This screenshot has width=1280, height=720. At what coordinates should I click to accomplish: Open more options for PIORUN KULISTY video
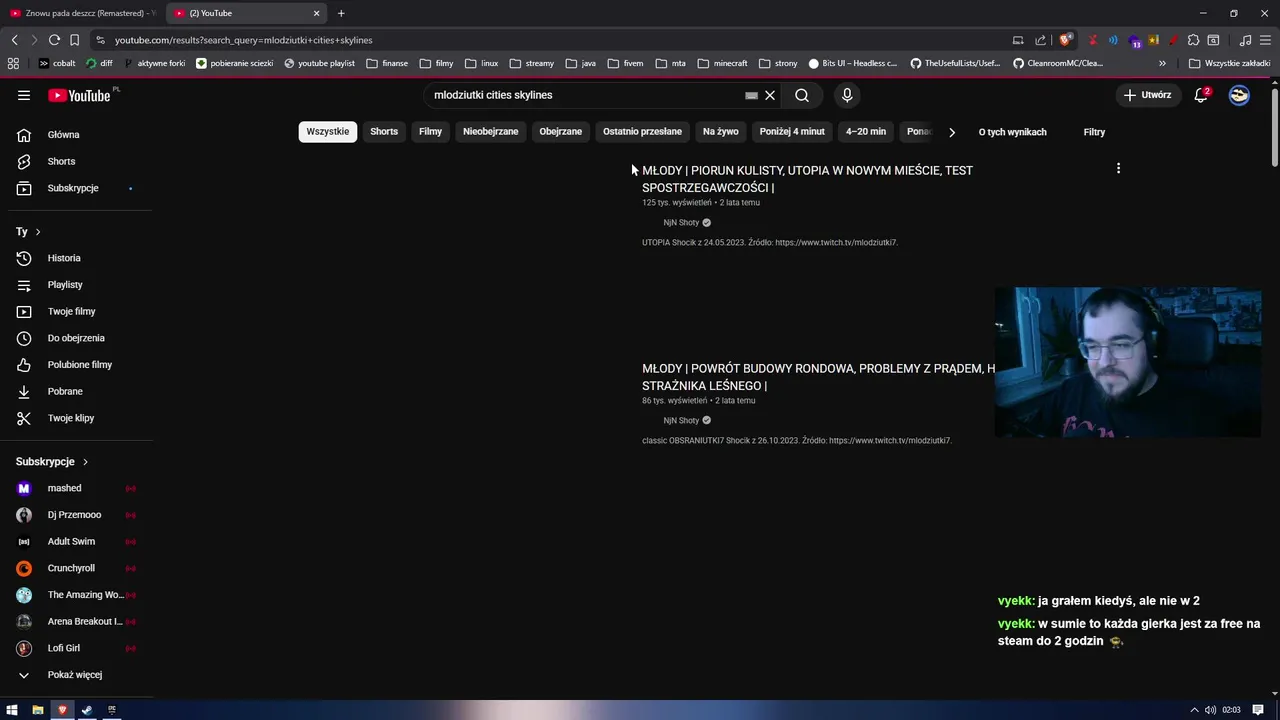pyautogui.click(x=1118, y=168)
